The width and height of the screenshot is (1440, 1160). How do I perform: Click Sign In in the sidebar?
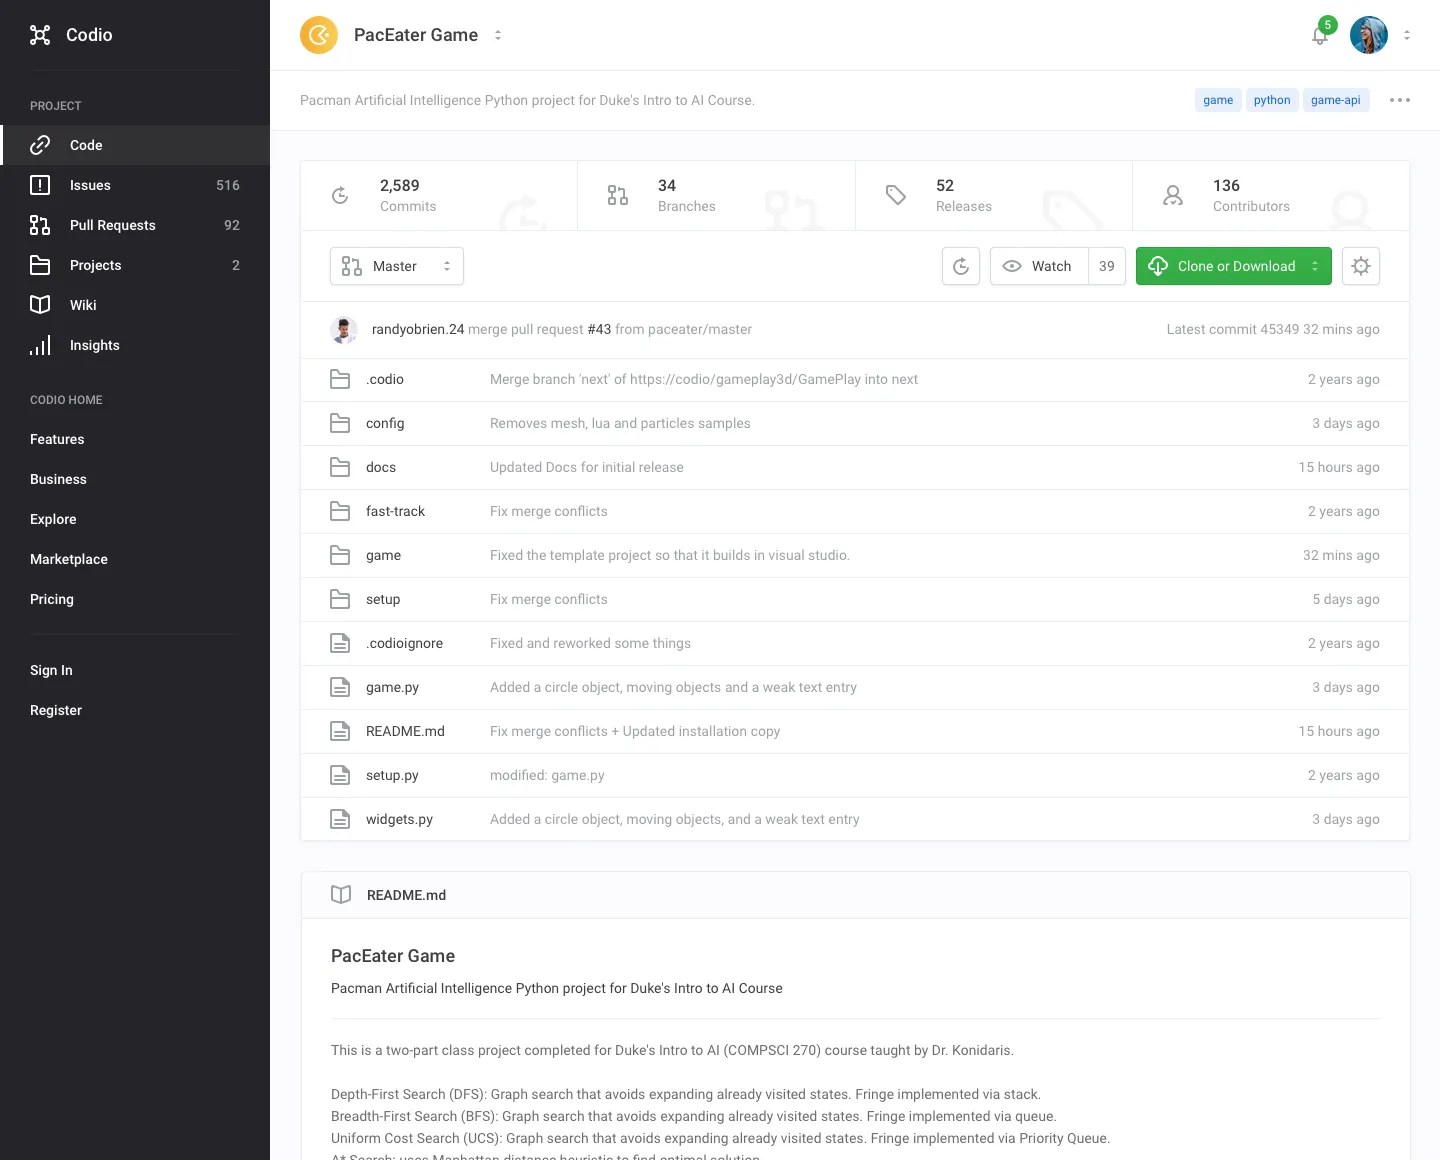[51, 670]
